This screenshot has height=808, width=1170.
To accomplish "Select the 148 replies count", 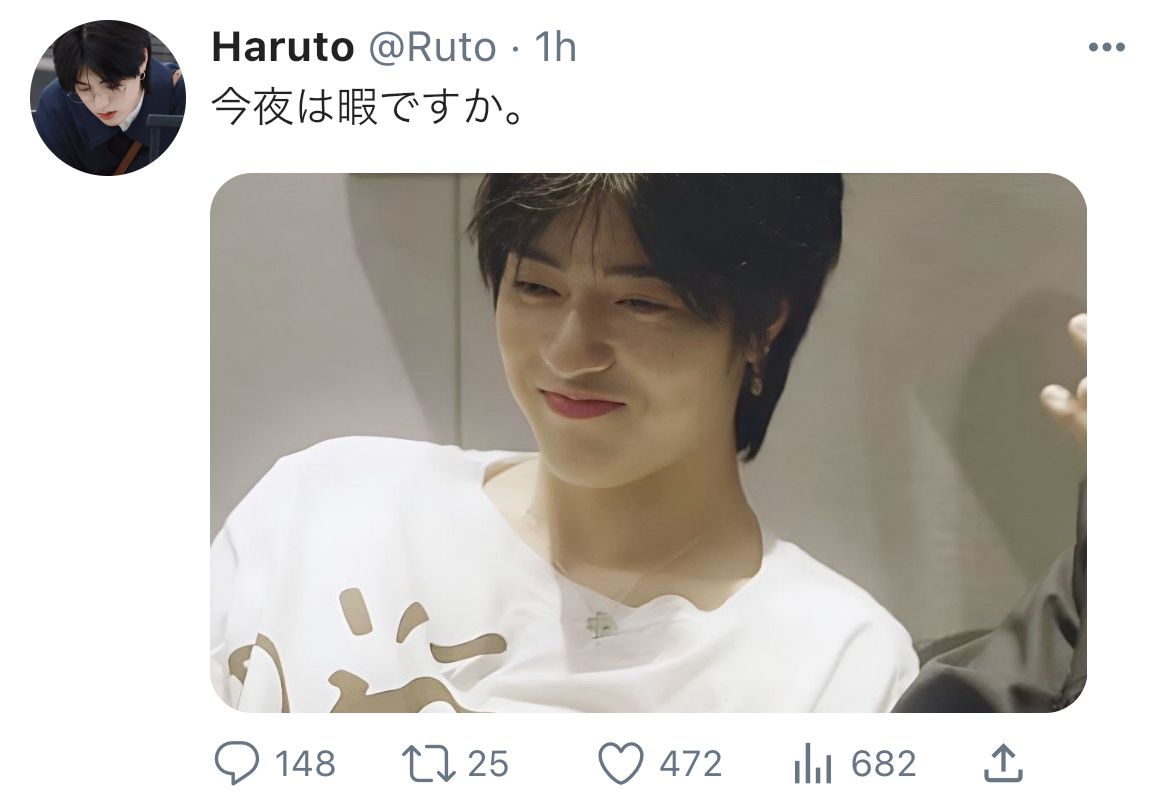I will click(x=305, y=764).
